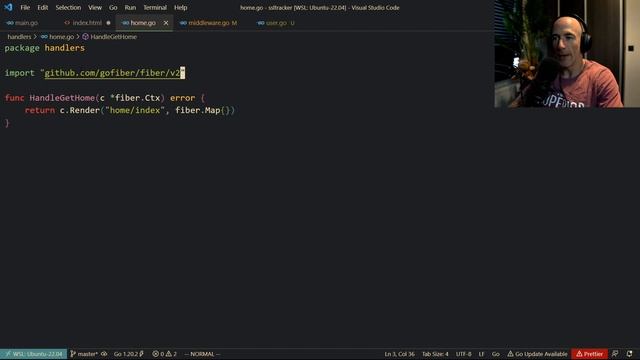
Task: Close the home.go tab
Action: coord(166,23)
